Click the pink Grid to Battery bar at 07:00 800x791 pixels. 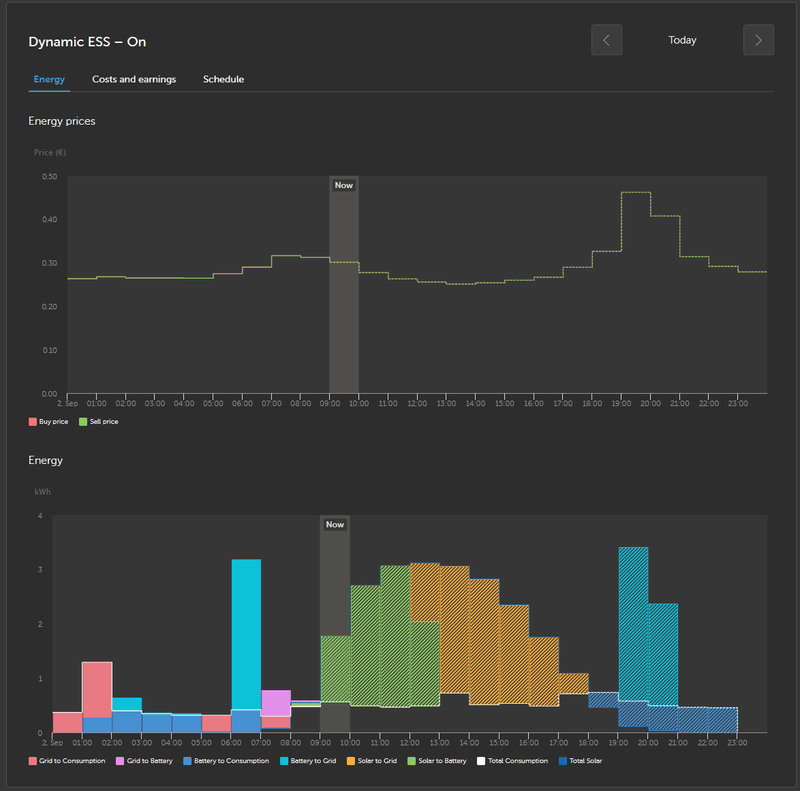[276, 703]
